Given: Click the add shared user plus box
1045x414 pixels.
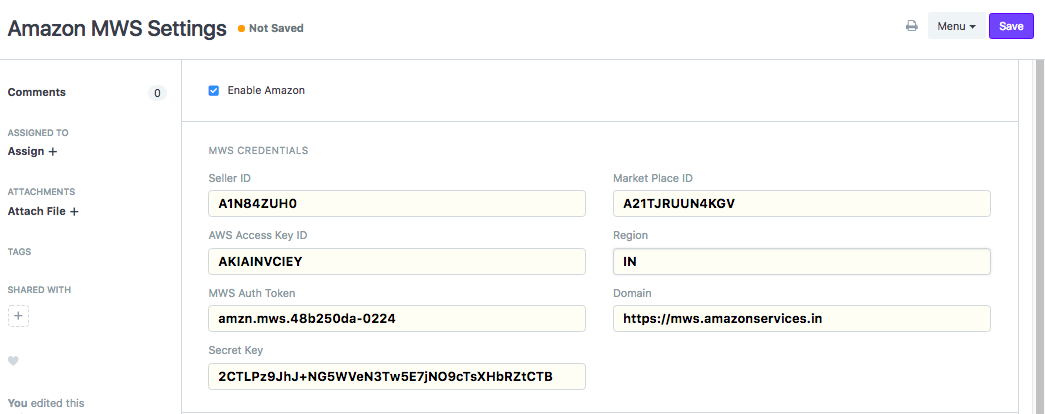Looking at the screenshot, I should click(x=18, y=316).
